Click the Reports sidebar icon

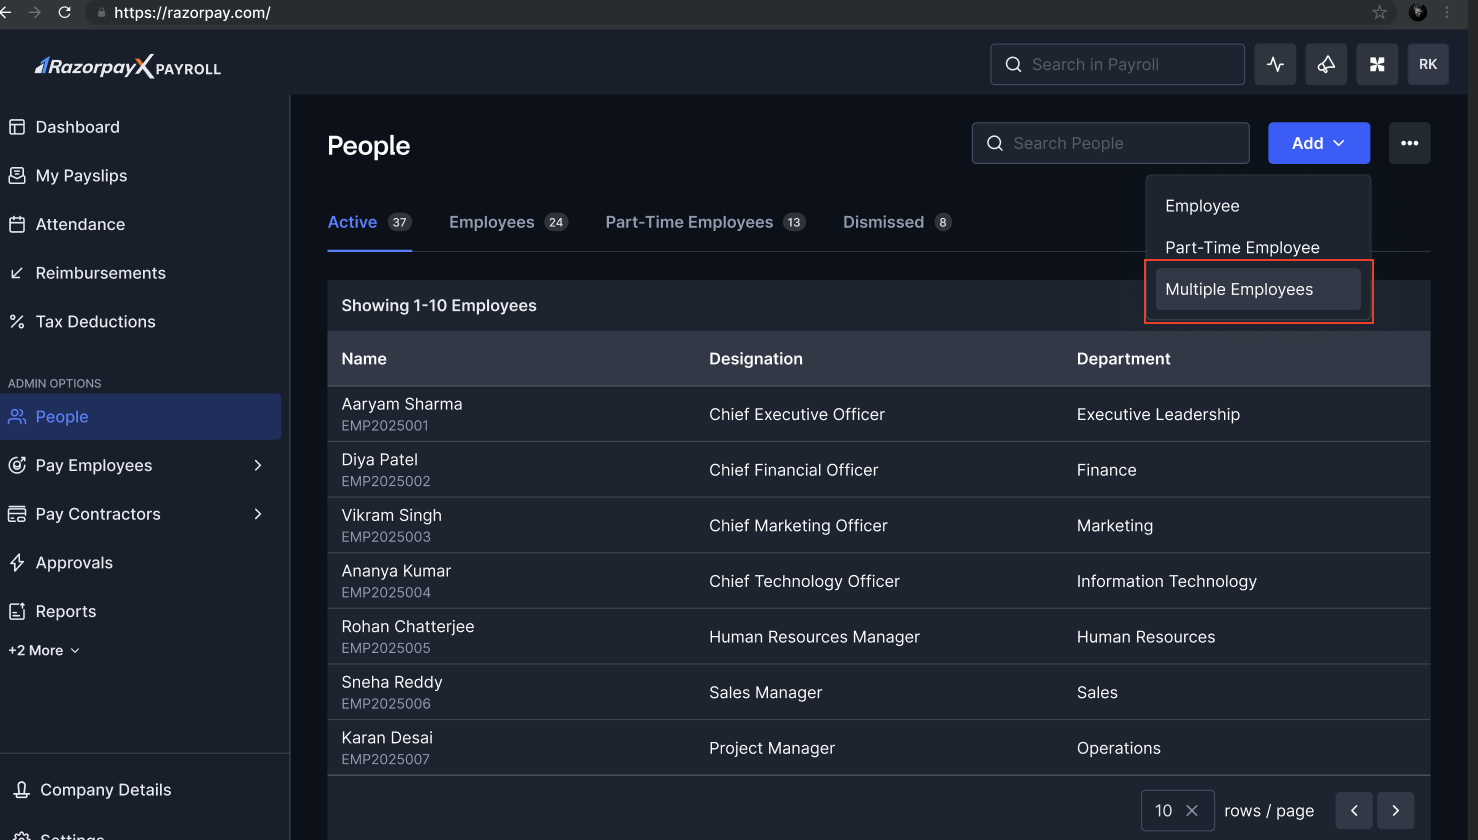pos(17,611)
